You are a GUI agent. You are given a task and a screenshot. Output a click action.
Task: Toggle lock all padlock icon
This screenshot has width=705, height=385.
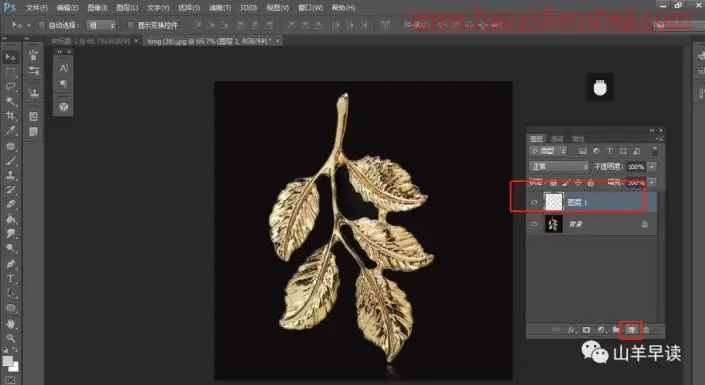[x=591, y=183]
